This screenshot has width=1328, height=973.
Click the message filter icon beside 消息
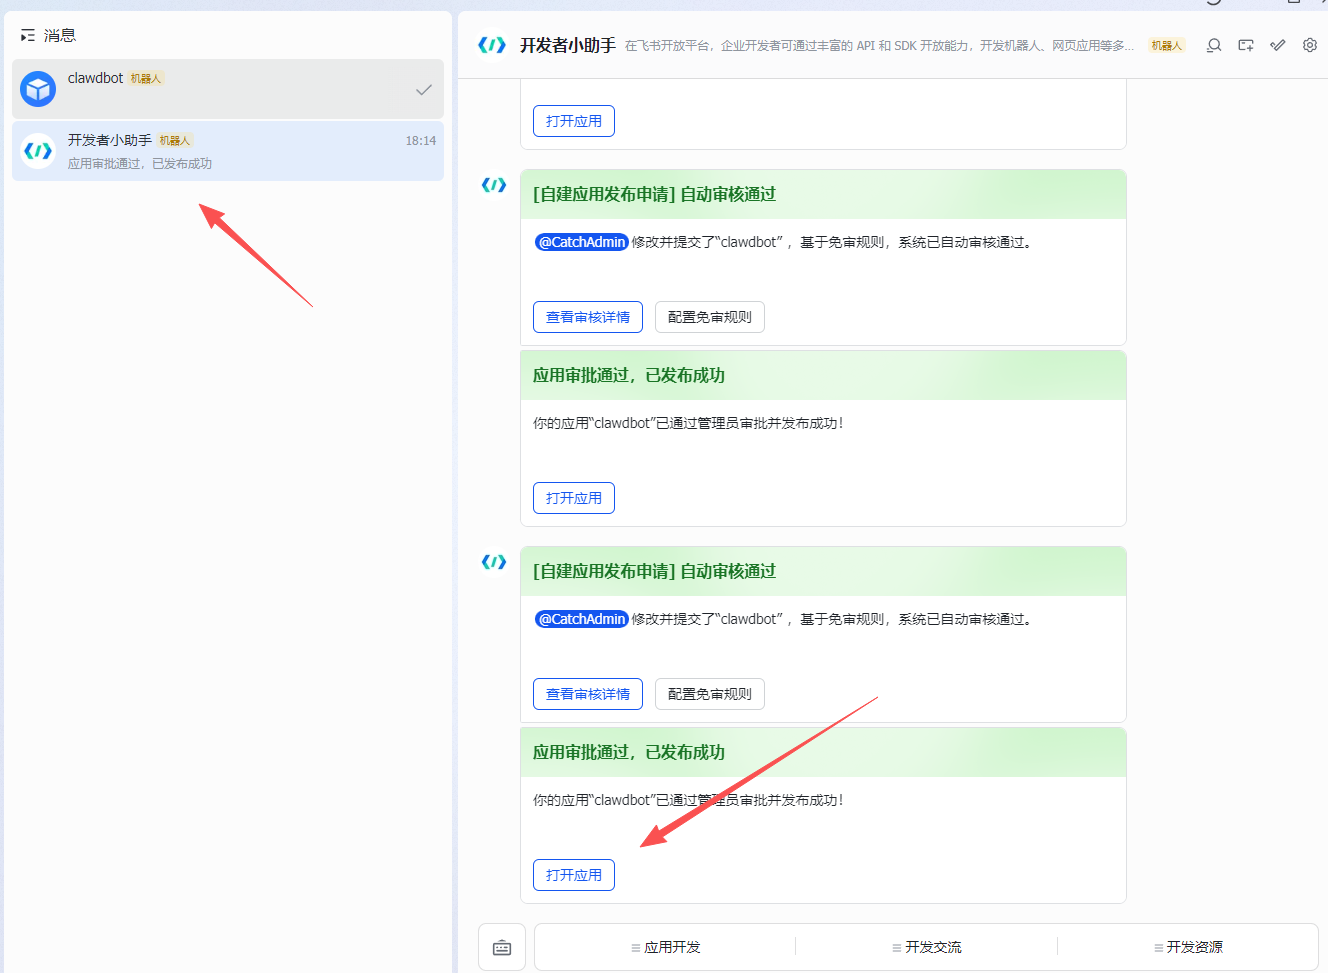[27, 34]
